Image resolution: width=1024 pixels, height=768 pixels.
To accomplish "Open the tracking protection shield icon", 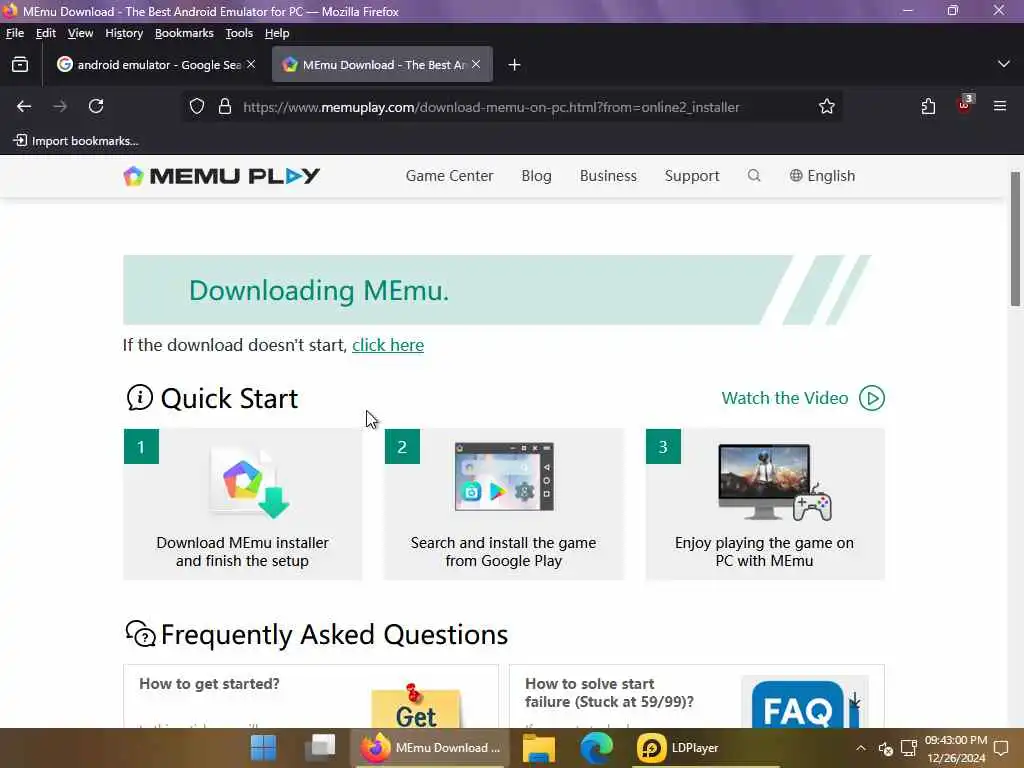I will coord(197,106).
